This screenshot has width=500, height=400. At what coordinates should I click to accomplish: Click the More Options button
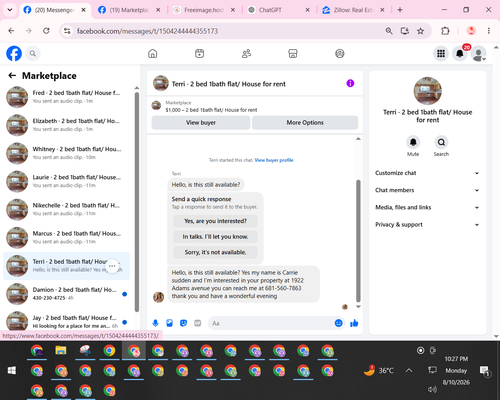[305, 123]
